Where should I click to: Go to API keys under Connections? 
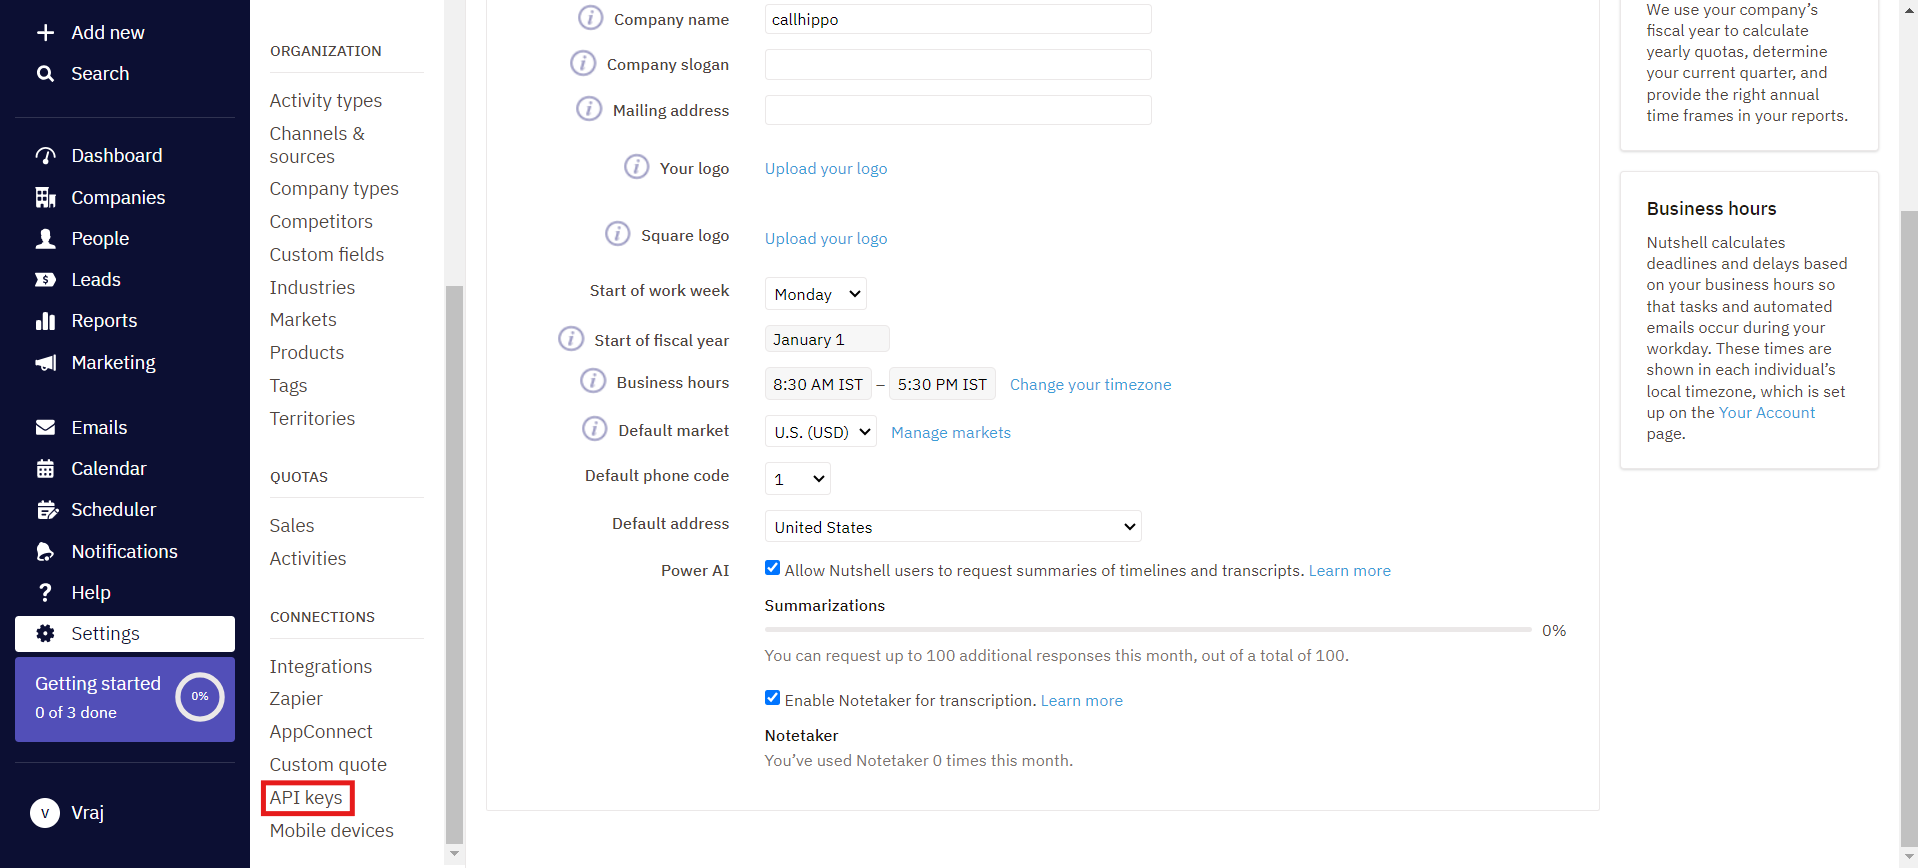pyautogui.click(x=306, y=798)
